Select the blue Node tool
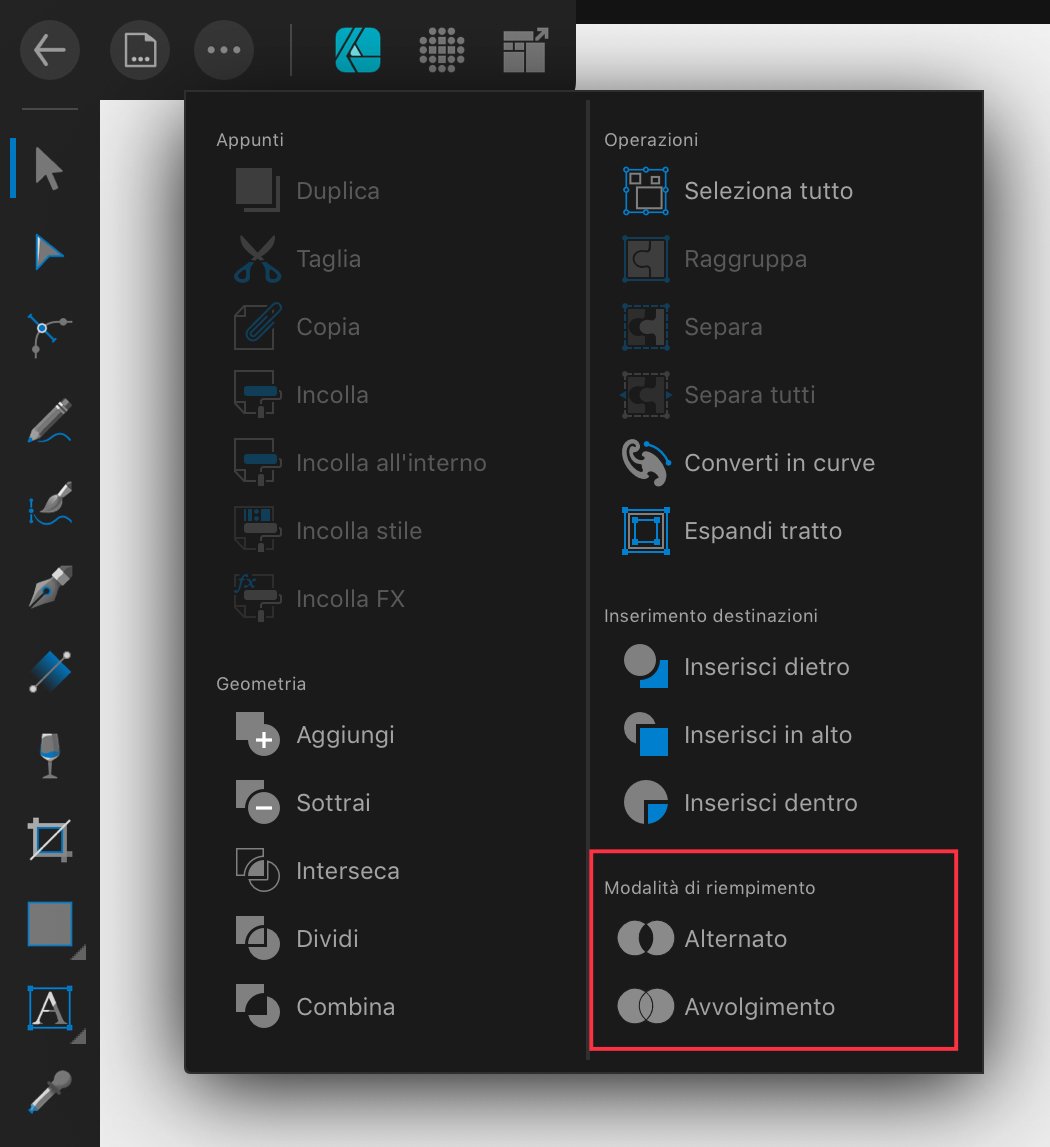Image resolution: width=1050 pixels, height=1147 pixels. coord(48,252)
